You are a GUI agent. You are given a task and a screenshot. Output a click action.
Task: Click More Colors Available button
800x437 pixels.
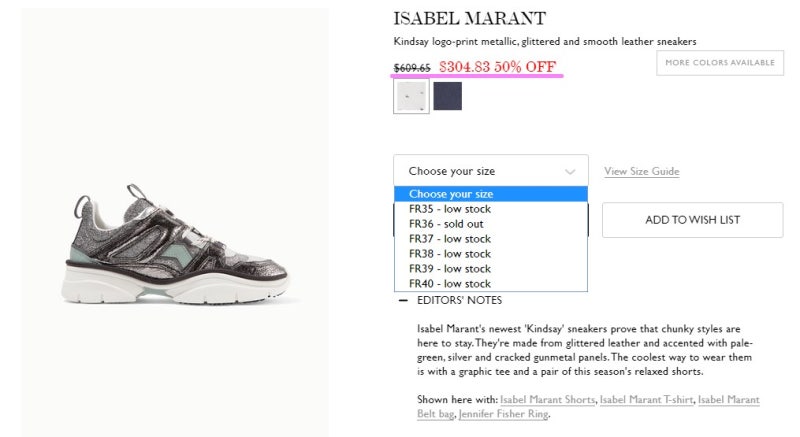pyautogui.click(x=720, y=63)
